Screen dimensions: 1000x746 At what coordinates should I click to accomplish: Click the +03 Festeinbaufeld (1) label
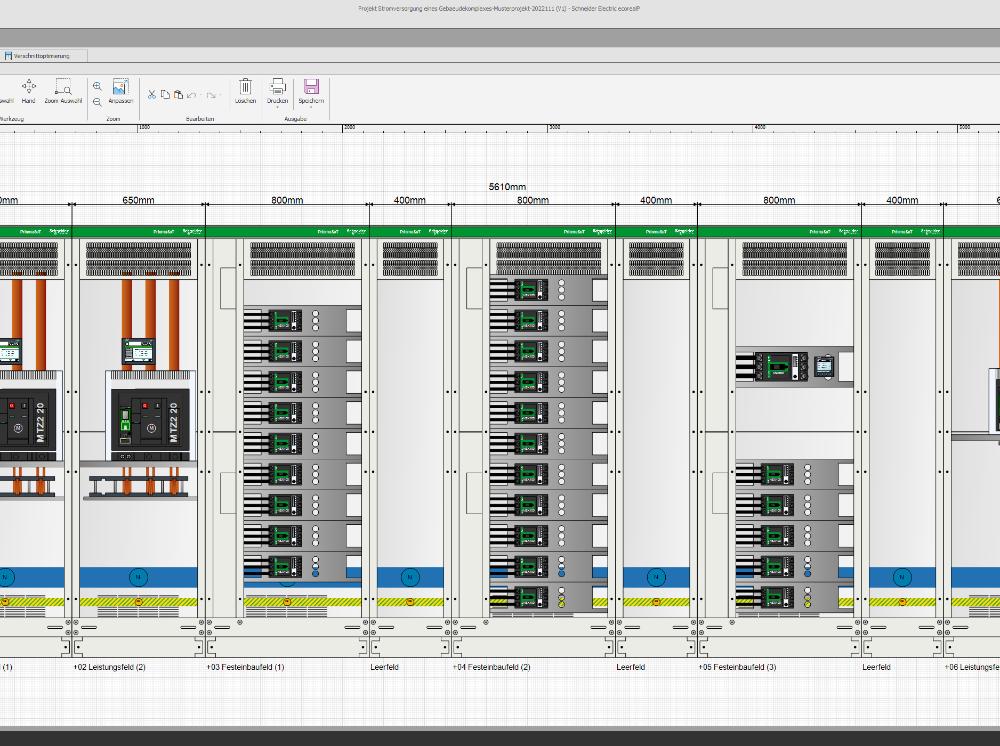245,668
